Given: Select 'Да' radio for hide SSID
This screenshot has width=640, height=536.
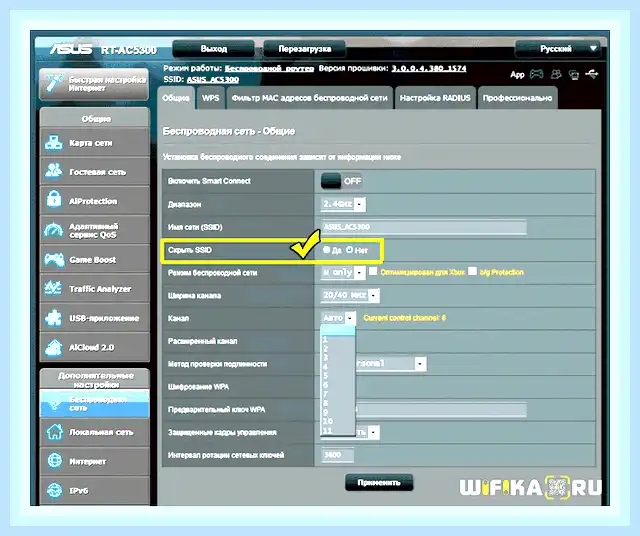Looking at the screenshot, I should [x=326, y=250].
